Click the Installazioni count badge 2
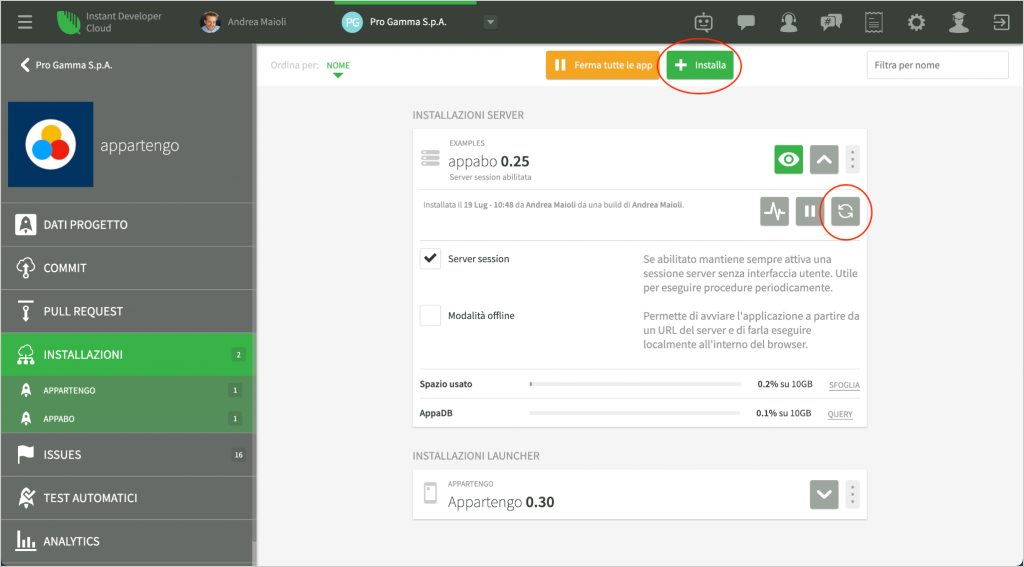Image resolution: width=1024 pixels, height=567 pixels. 238,355
